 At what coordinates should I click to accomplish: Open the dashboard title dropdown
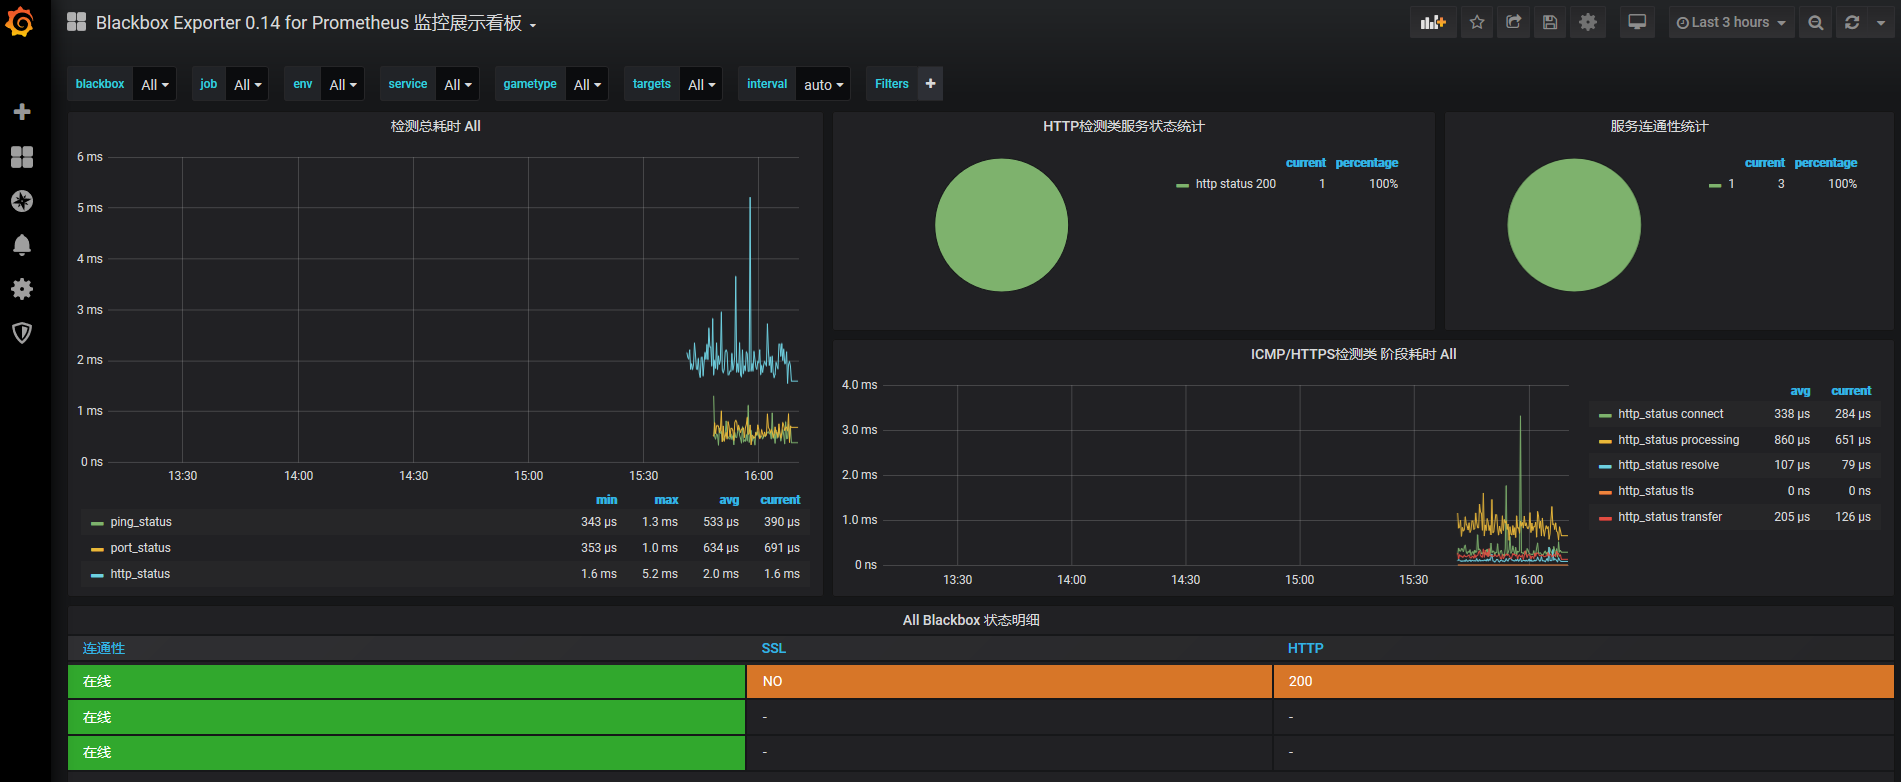pyautogui.click(x=315, y=23)
